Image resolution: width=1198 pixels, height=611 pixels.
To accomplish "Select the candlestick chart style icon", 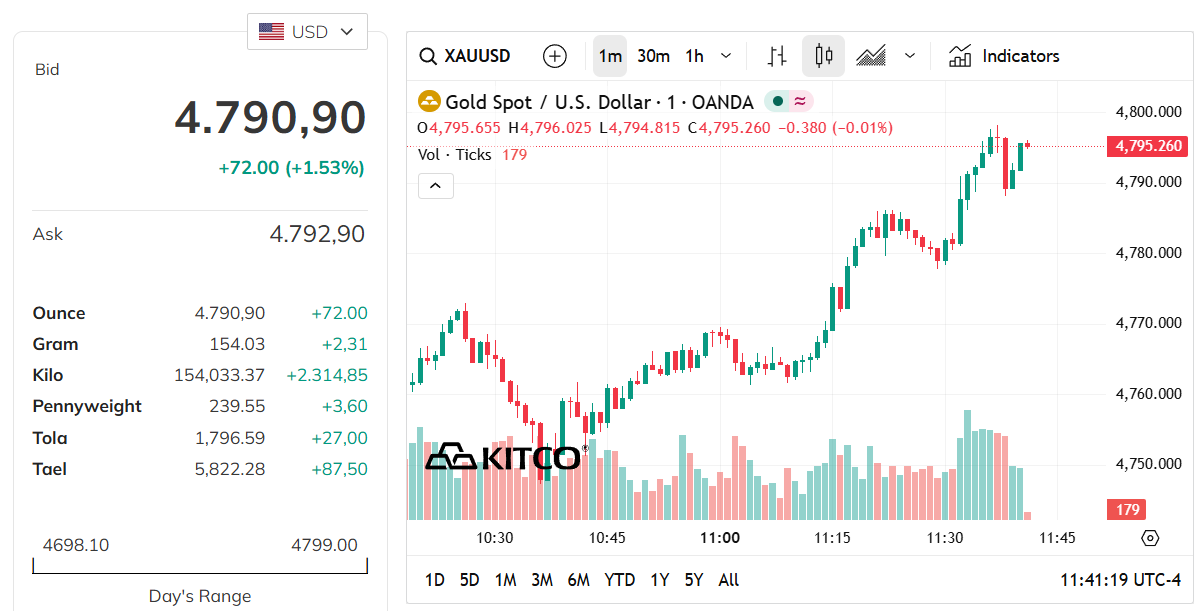I will 822,56.
